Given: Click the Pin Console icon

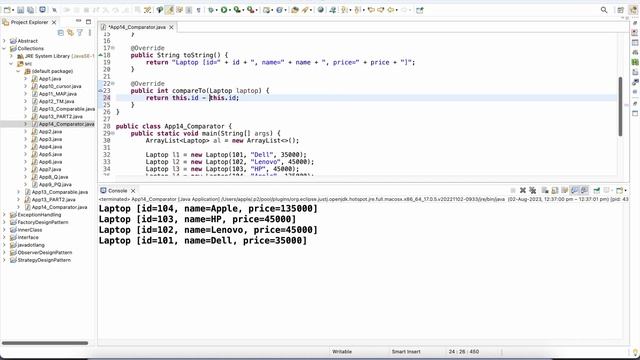Looking at the screenshot, I should tap(597, 191).
